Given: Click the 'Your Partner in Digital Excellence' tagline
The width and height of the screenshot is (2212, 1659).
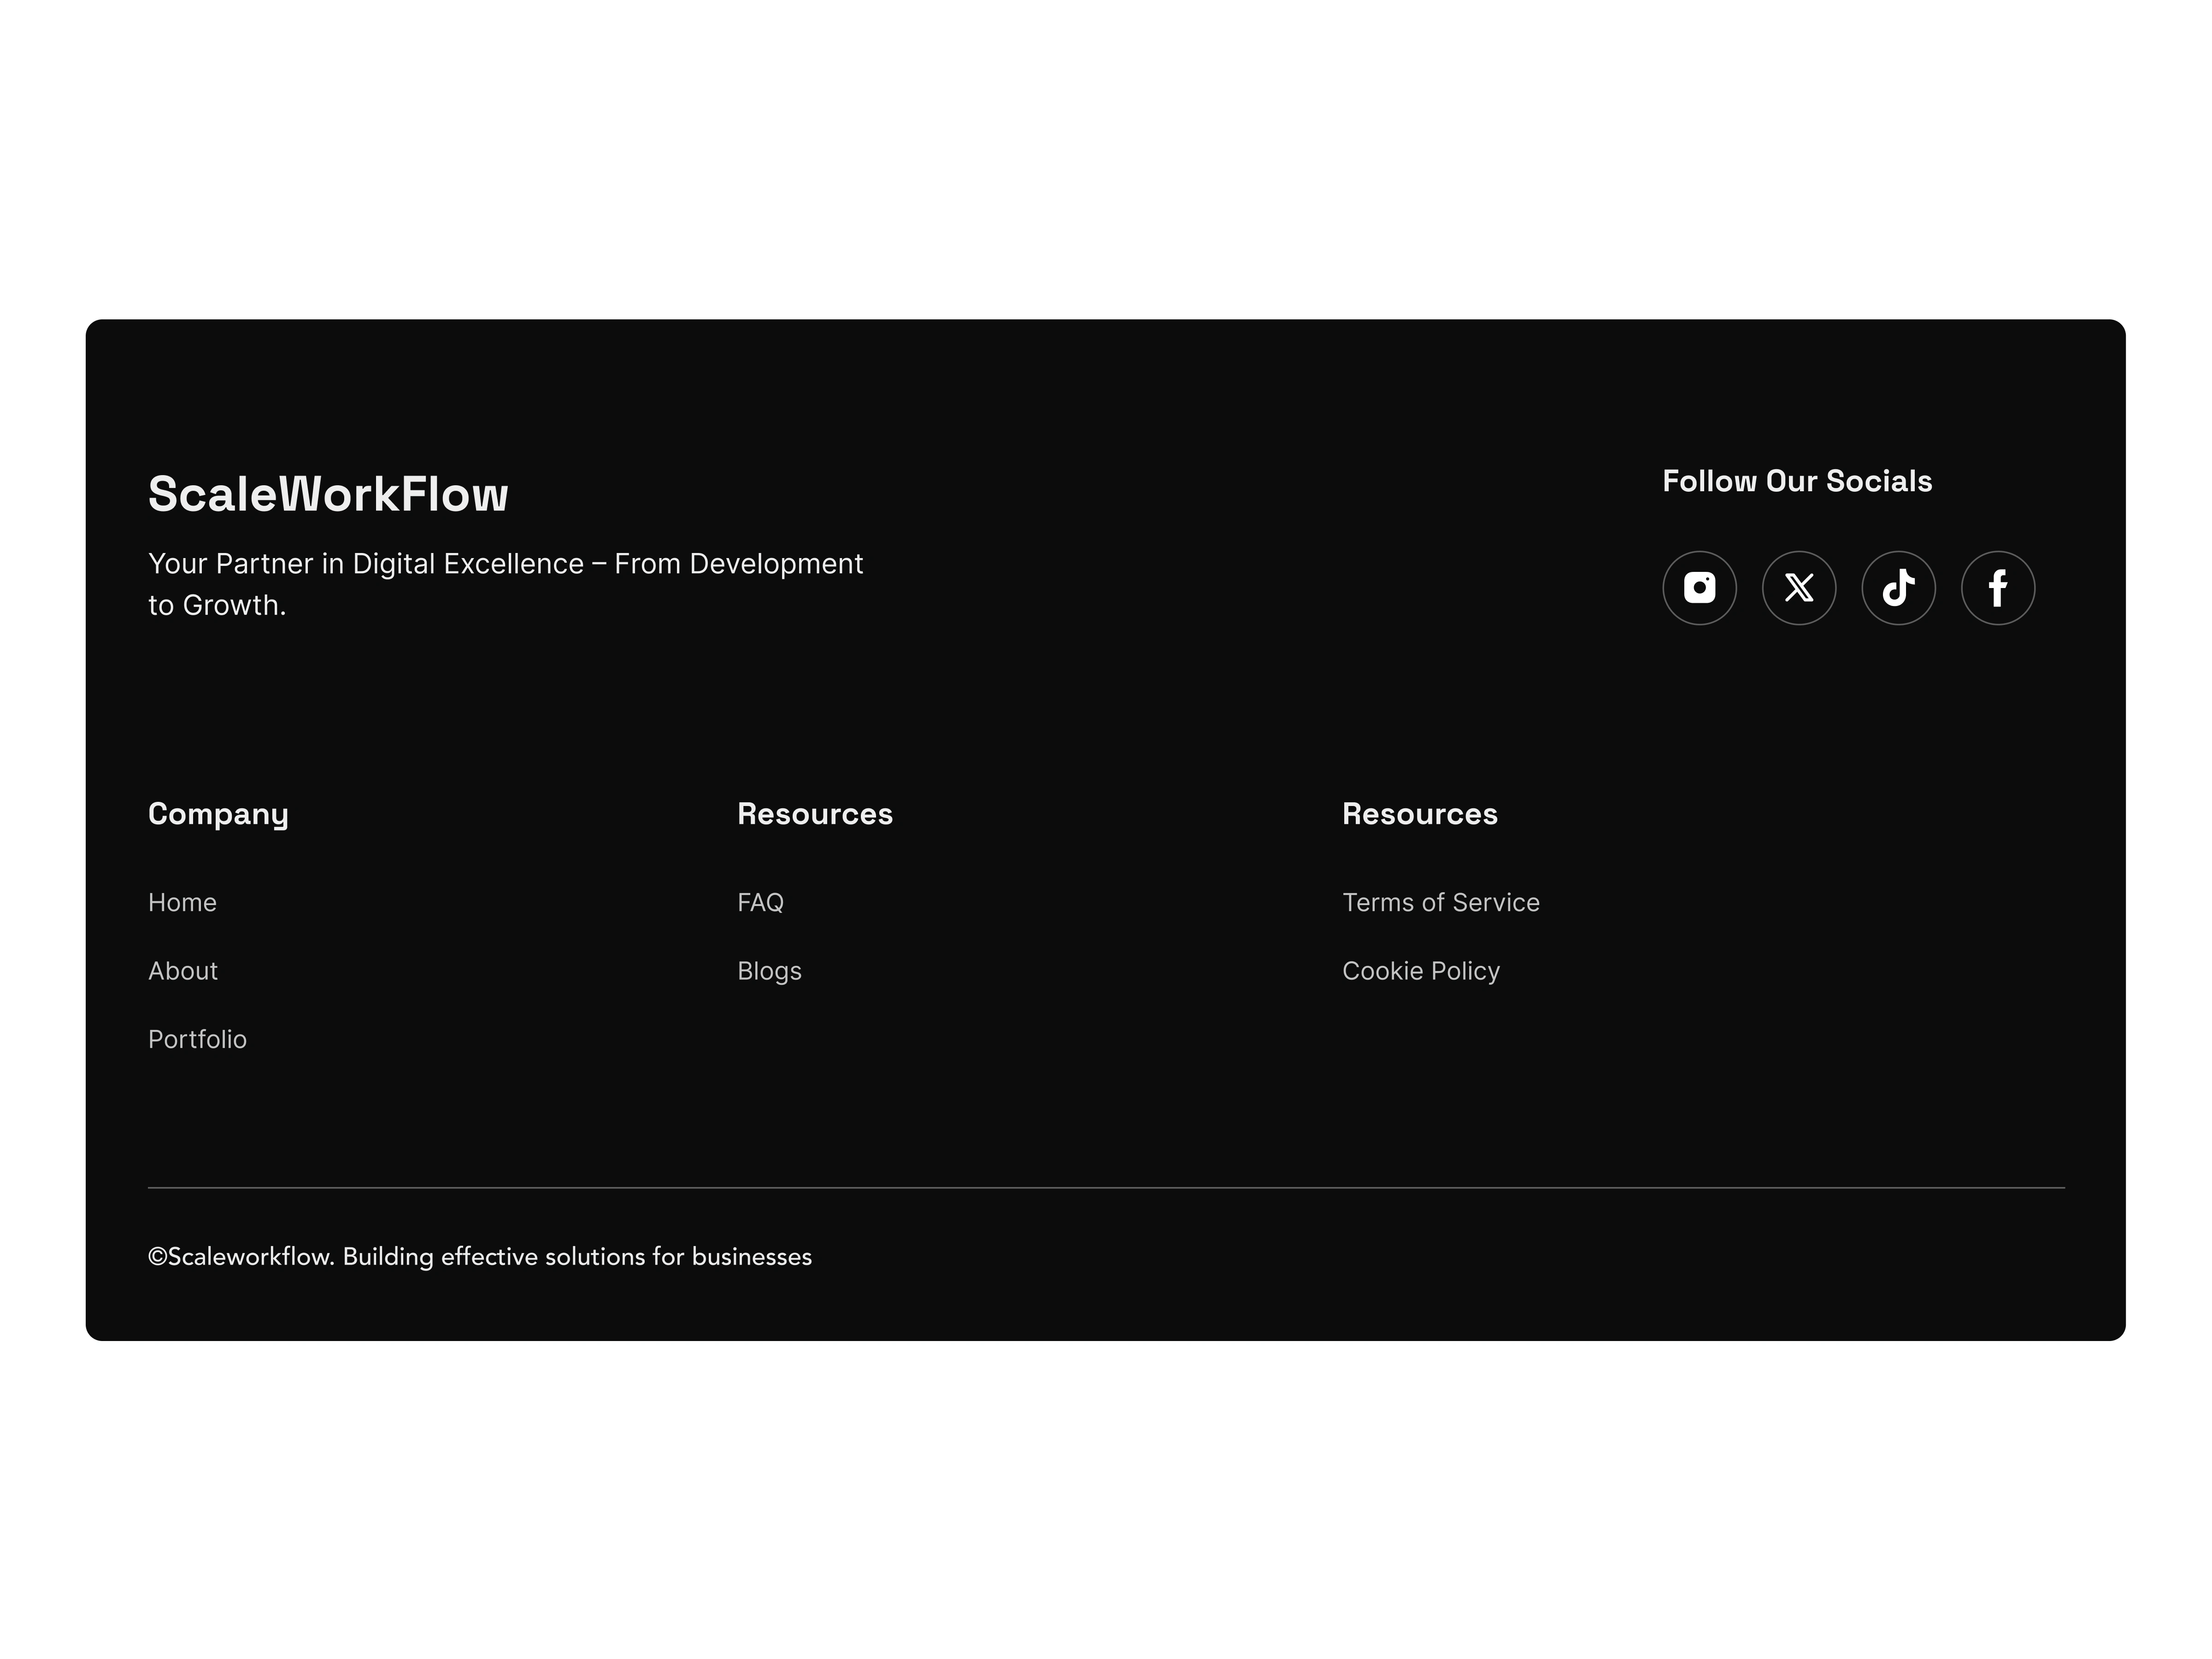Looking at the screenshot, I should tap(505, 565).
